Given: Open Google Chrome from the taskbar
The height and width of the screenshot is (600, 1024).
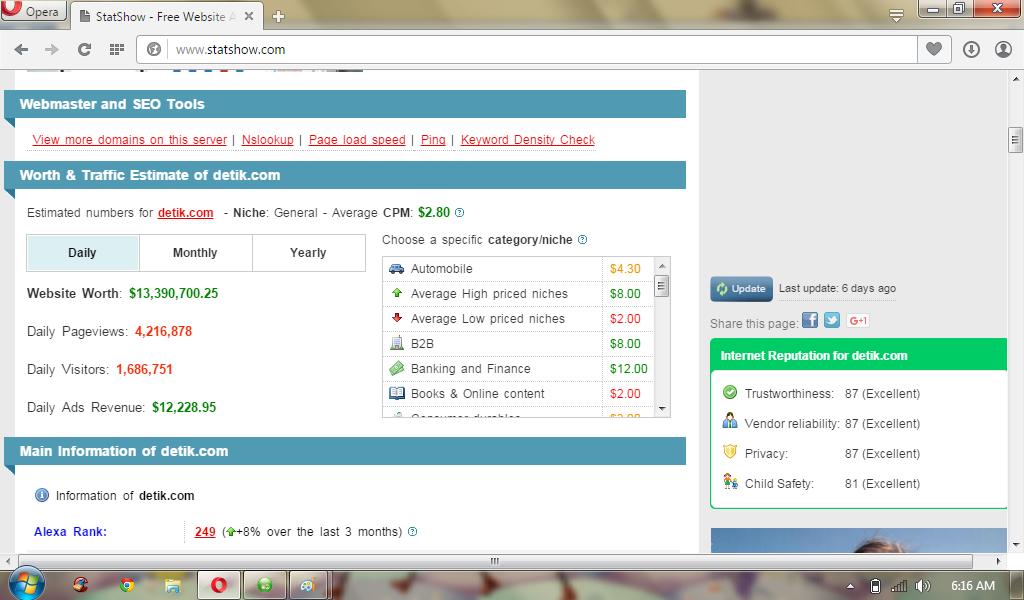Looking at the screenshot, I should [x=127, y=584].
